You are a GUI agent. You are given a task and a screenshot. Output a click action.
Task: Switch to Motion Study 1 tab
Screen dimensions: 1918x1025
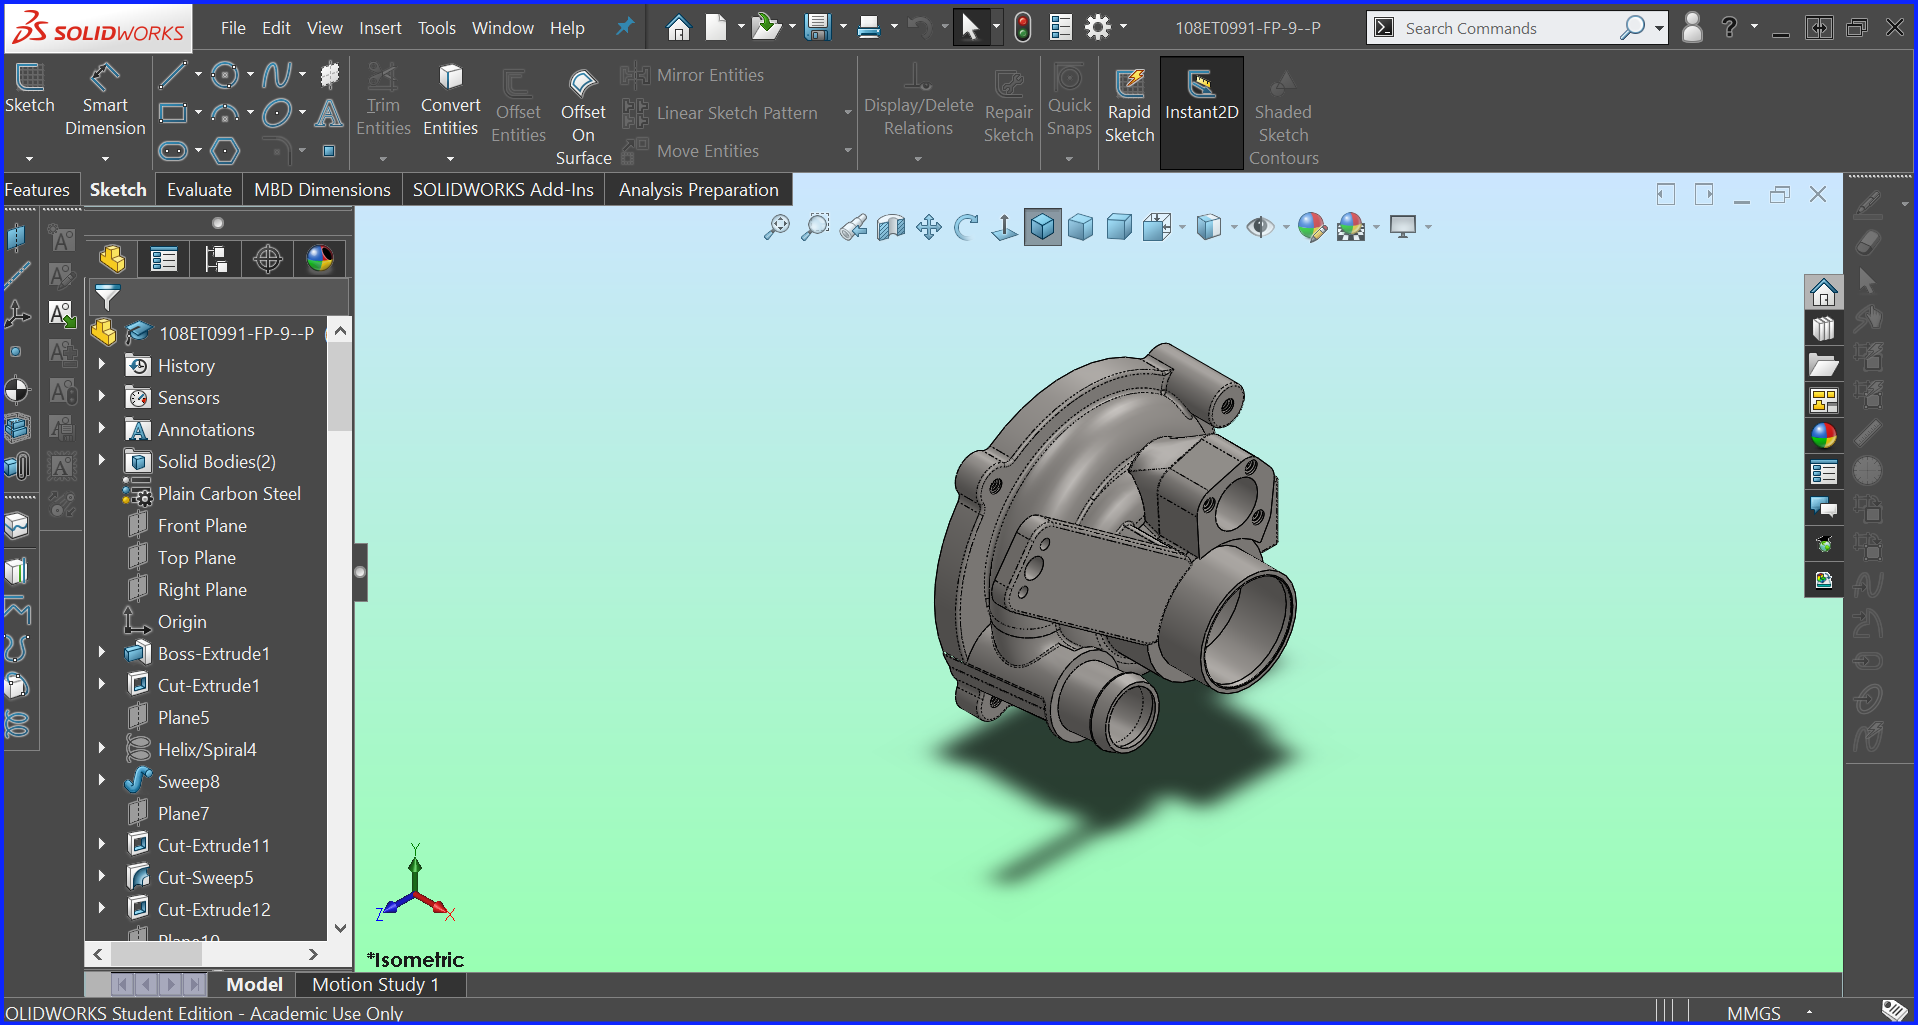click(375, 985)
